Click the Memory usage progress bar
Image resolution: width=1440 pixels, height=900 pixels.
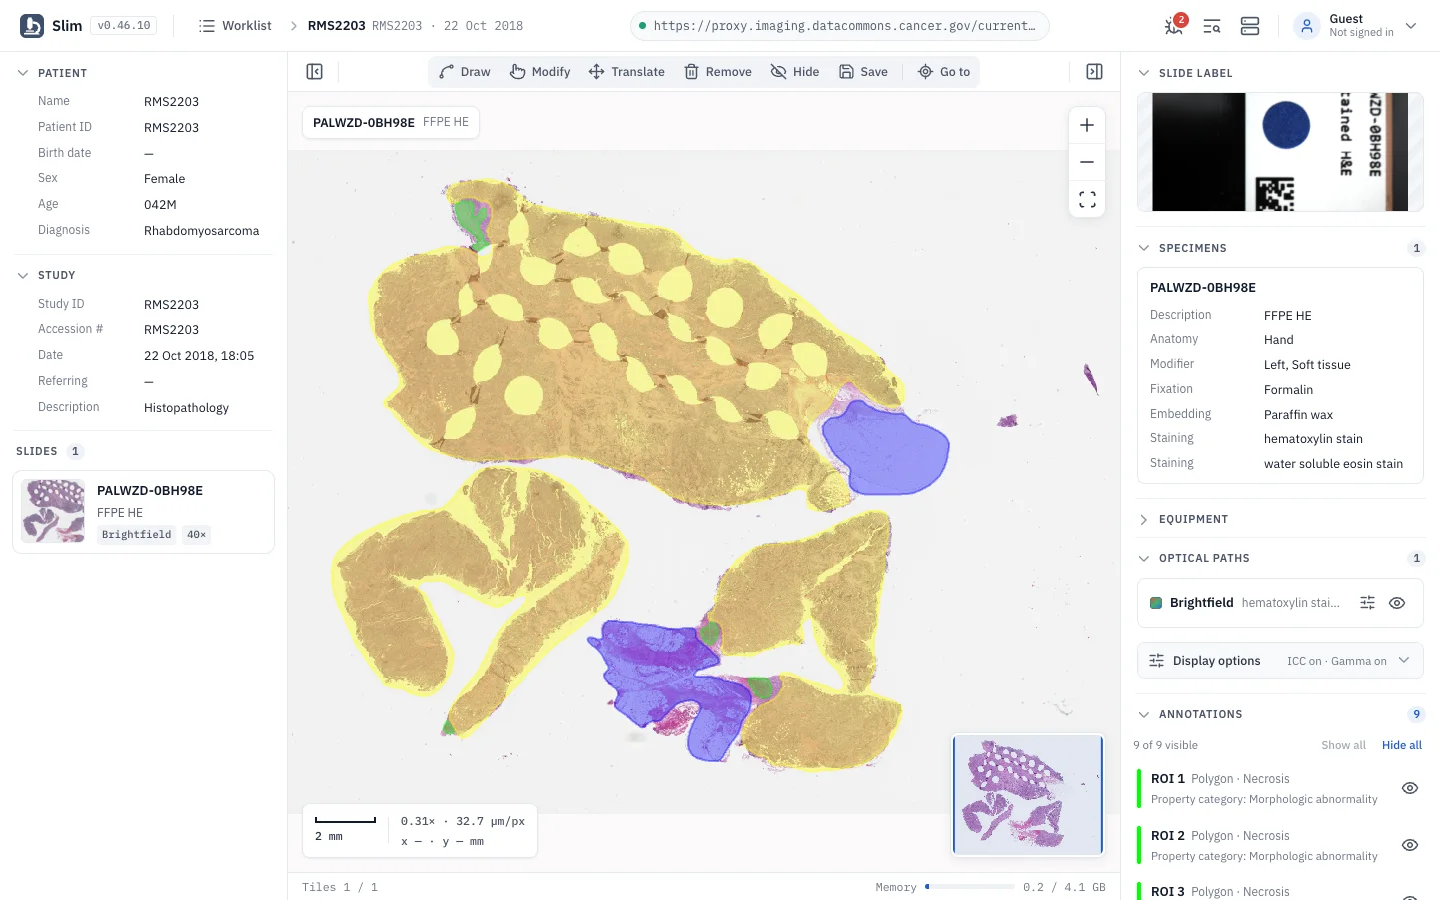pyautogui.click(x=970, y=887)
